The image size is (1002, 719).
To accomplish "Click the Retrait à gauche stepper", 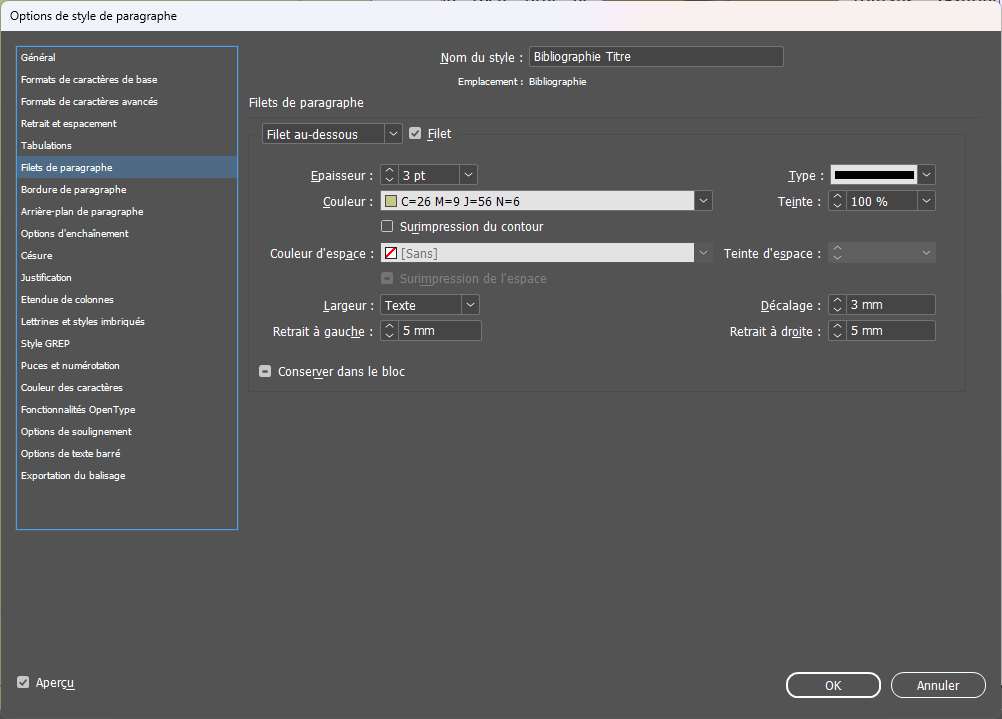I will pyautogui.click(x=389, y=331).
